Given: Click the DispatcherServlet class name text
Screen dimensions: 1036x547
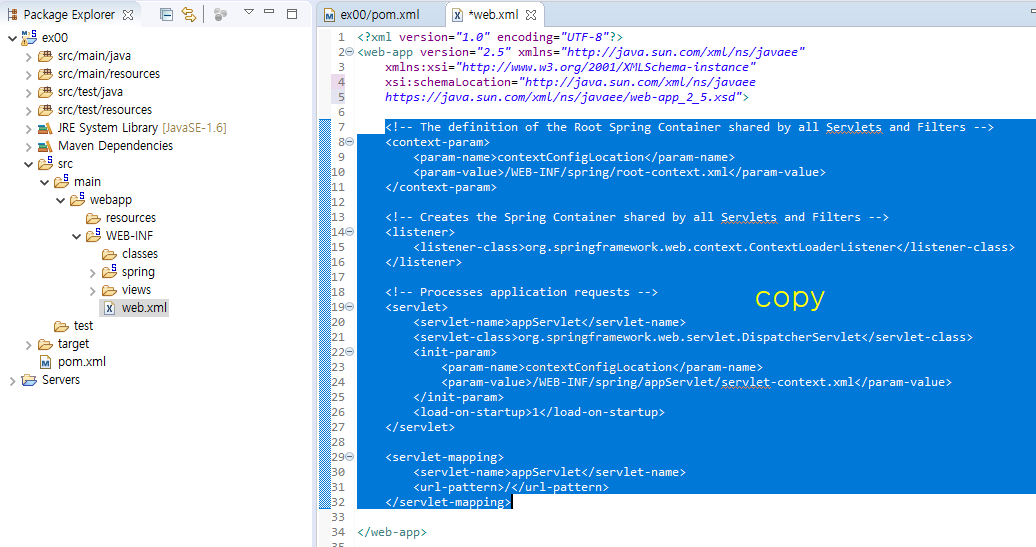Looking at the screenshot, I should pos(801,337).
